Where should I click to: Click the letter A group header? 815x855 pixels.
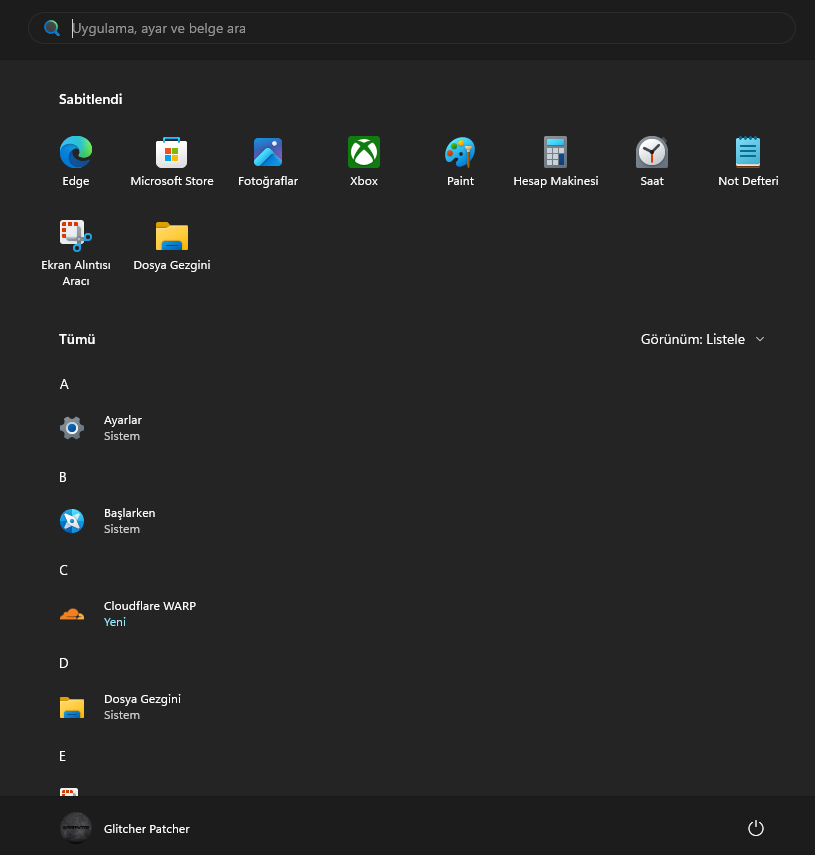64,384
